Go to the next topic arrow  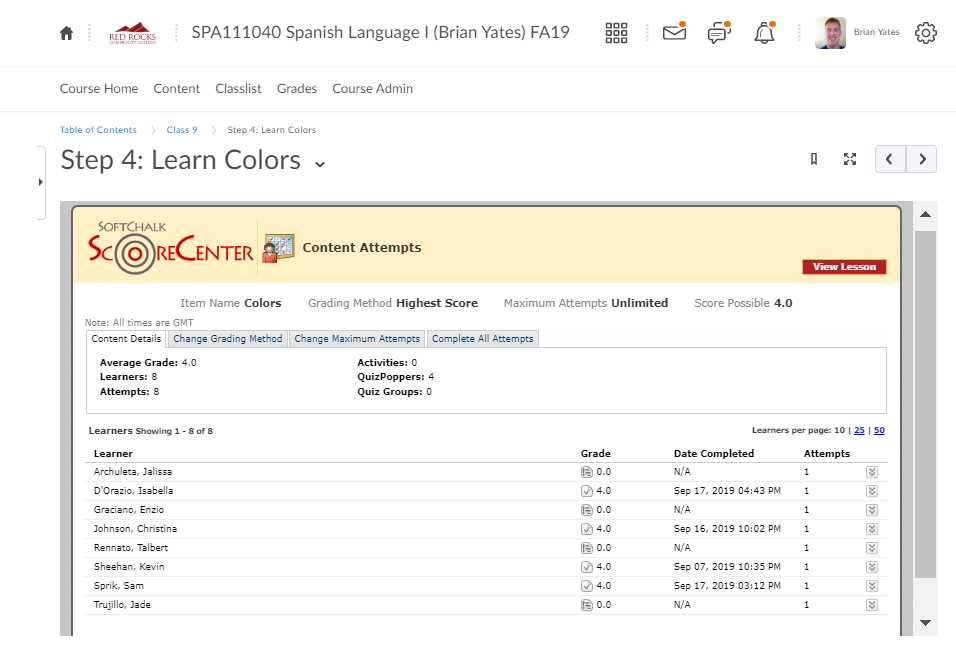click(x=922, y=159)
